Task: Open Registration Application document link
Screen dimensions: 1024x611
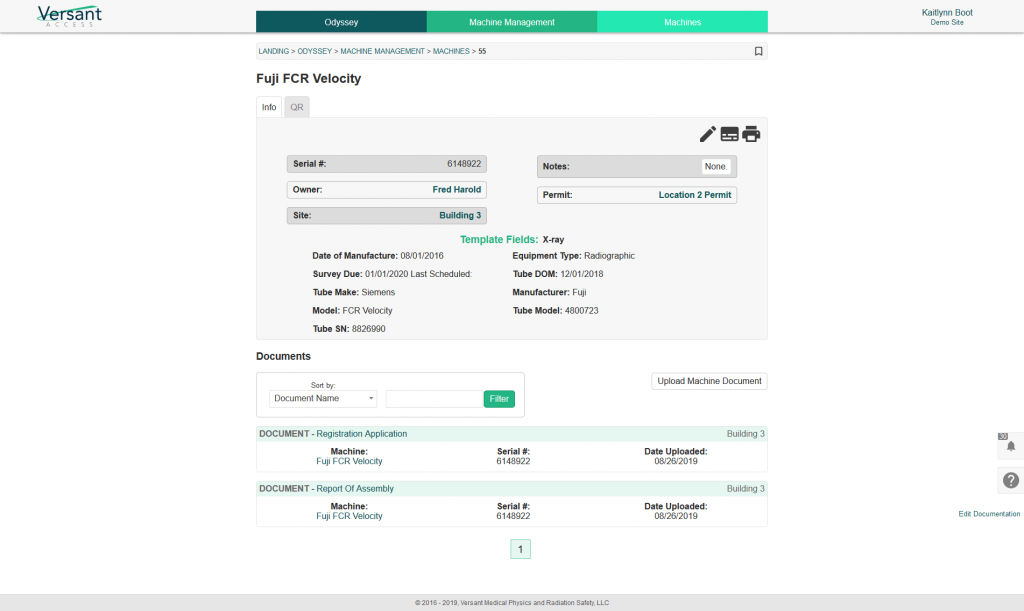Action: point(362,433)
